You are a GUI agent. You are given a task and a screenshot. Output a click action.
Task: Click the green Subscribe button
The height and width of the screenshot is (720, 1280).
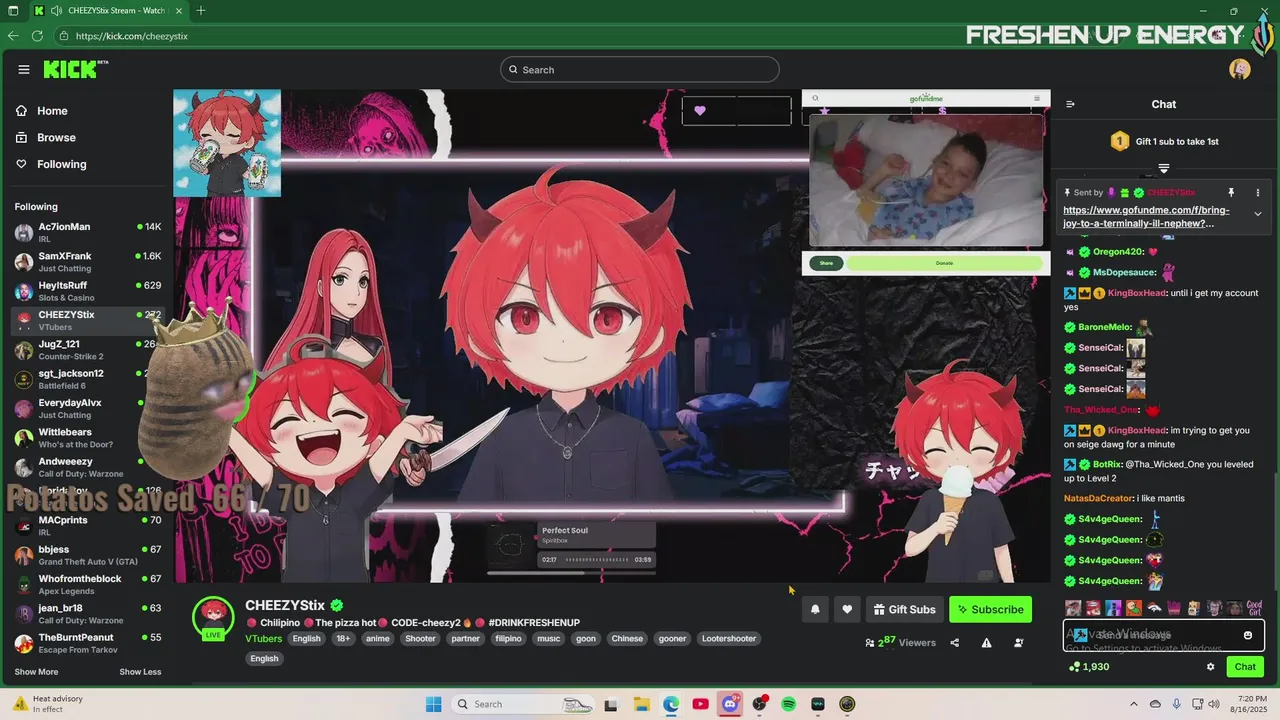click(x=990, y=609)
